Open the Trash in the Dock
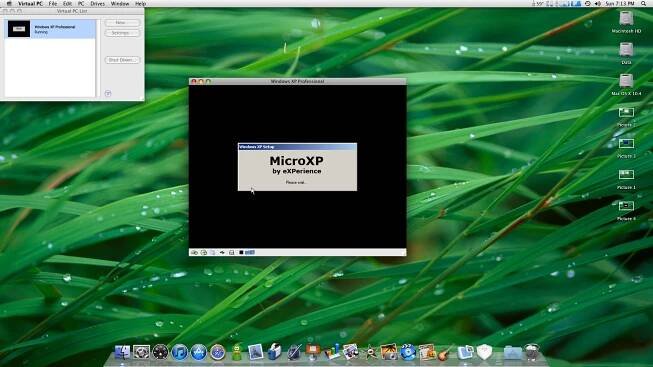 coord(532,352)
